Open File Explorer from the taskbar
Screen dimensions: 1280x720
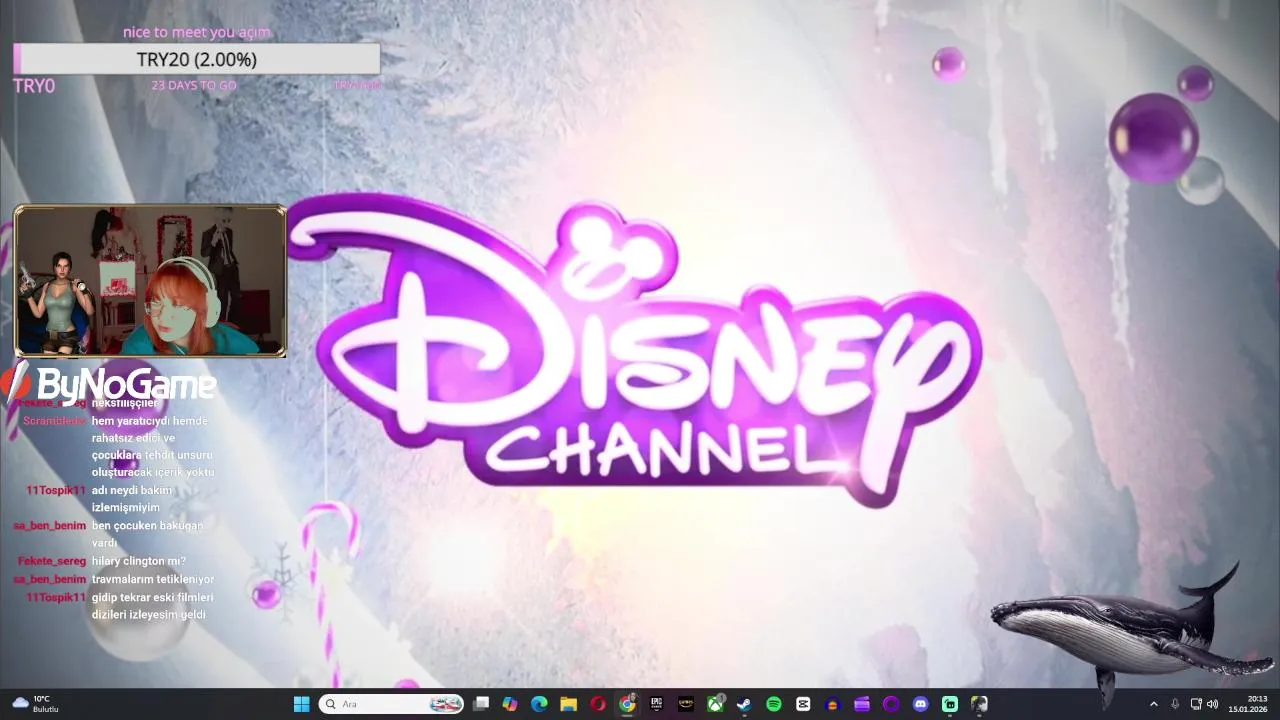click(x=568, y=704)
